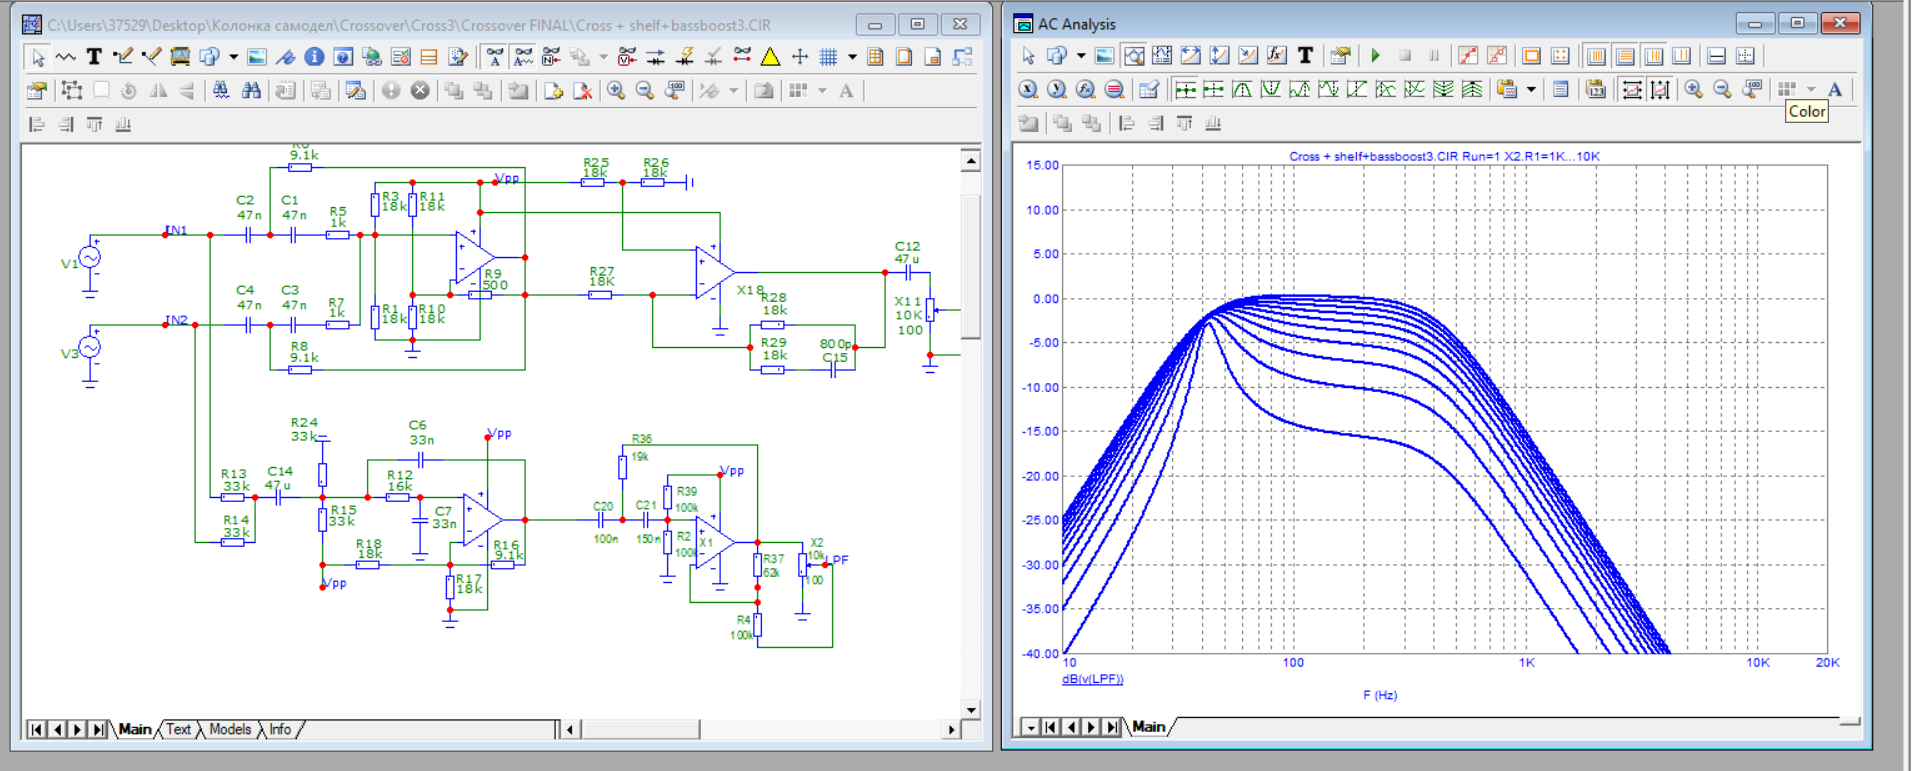Stop the AC analysis run

[1405, 55]
